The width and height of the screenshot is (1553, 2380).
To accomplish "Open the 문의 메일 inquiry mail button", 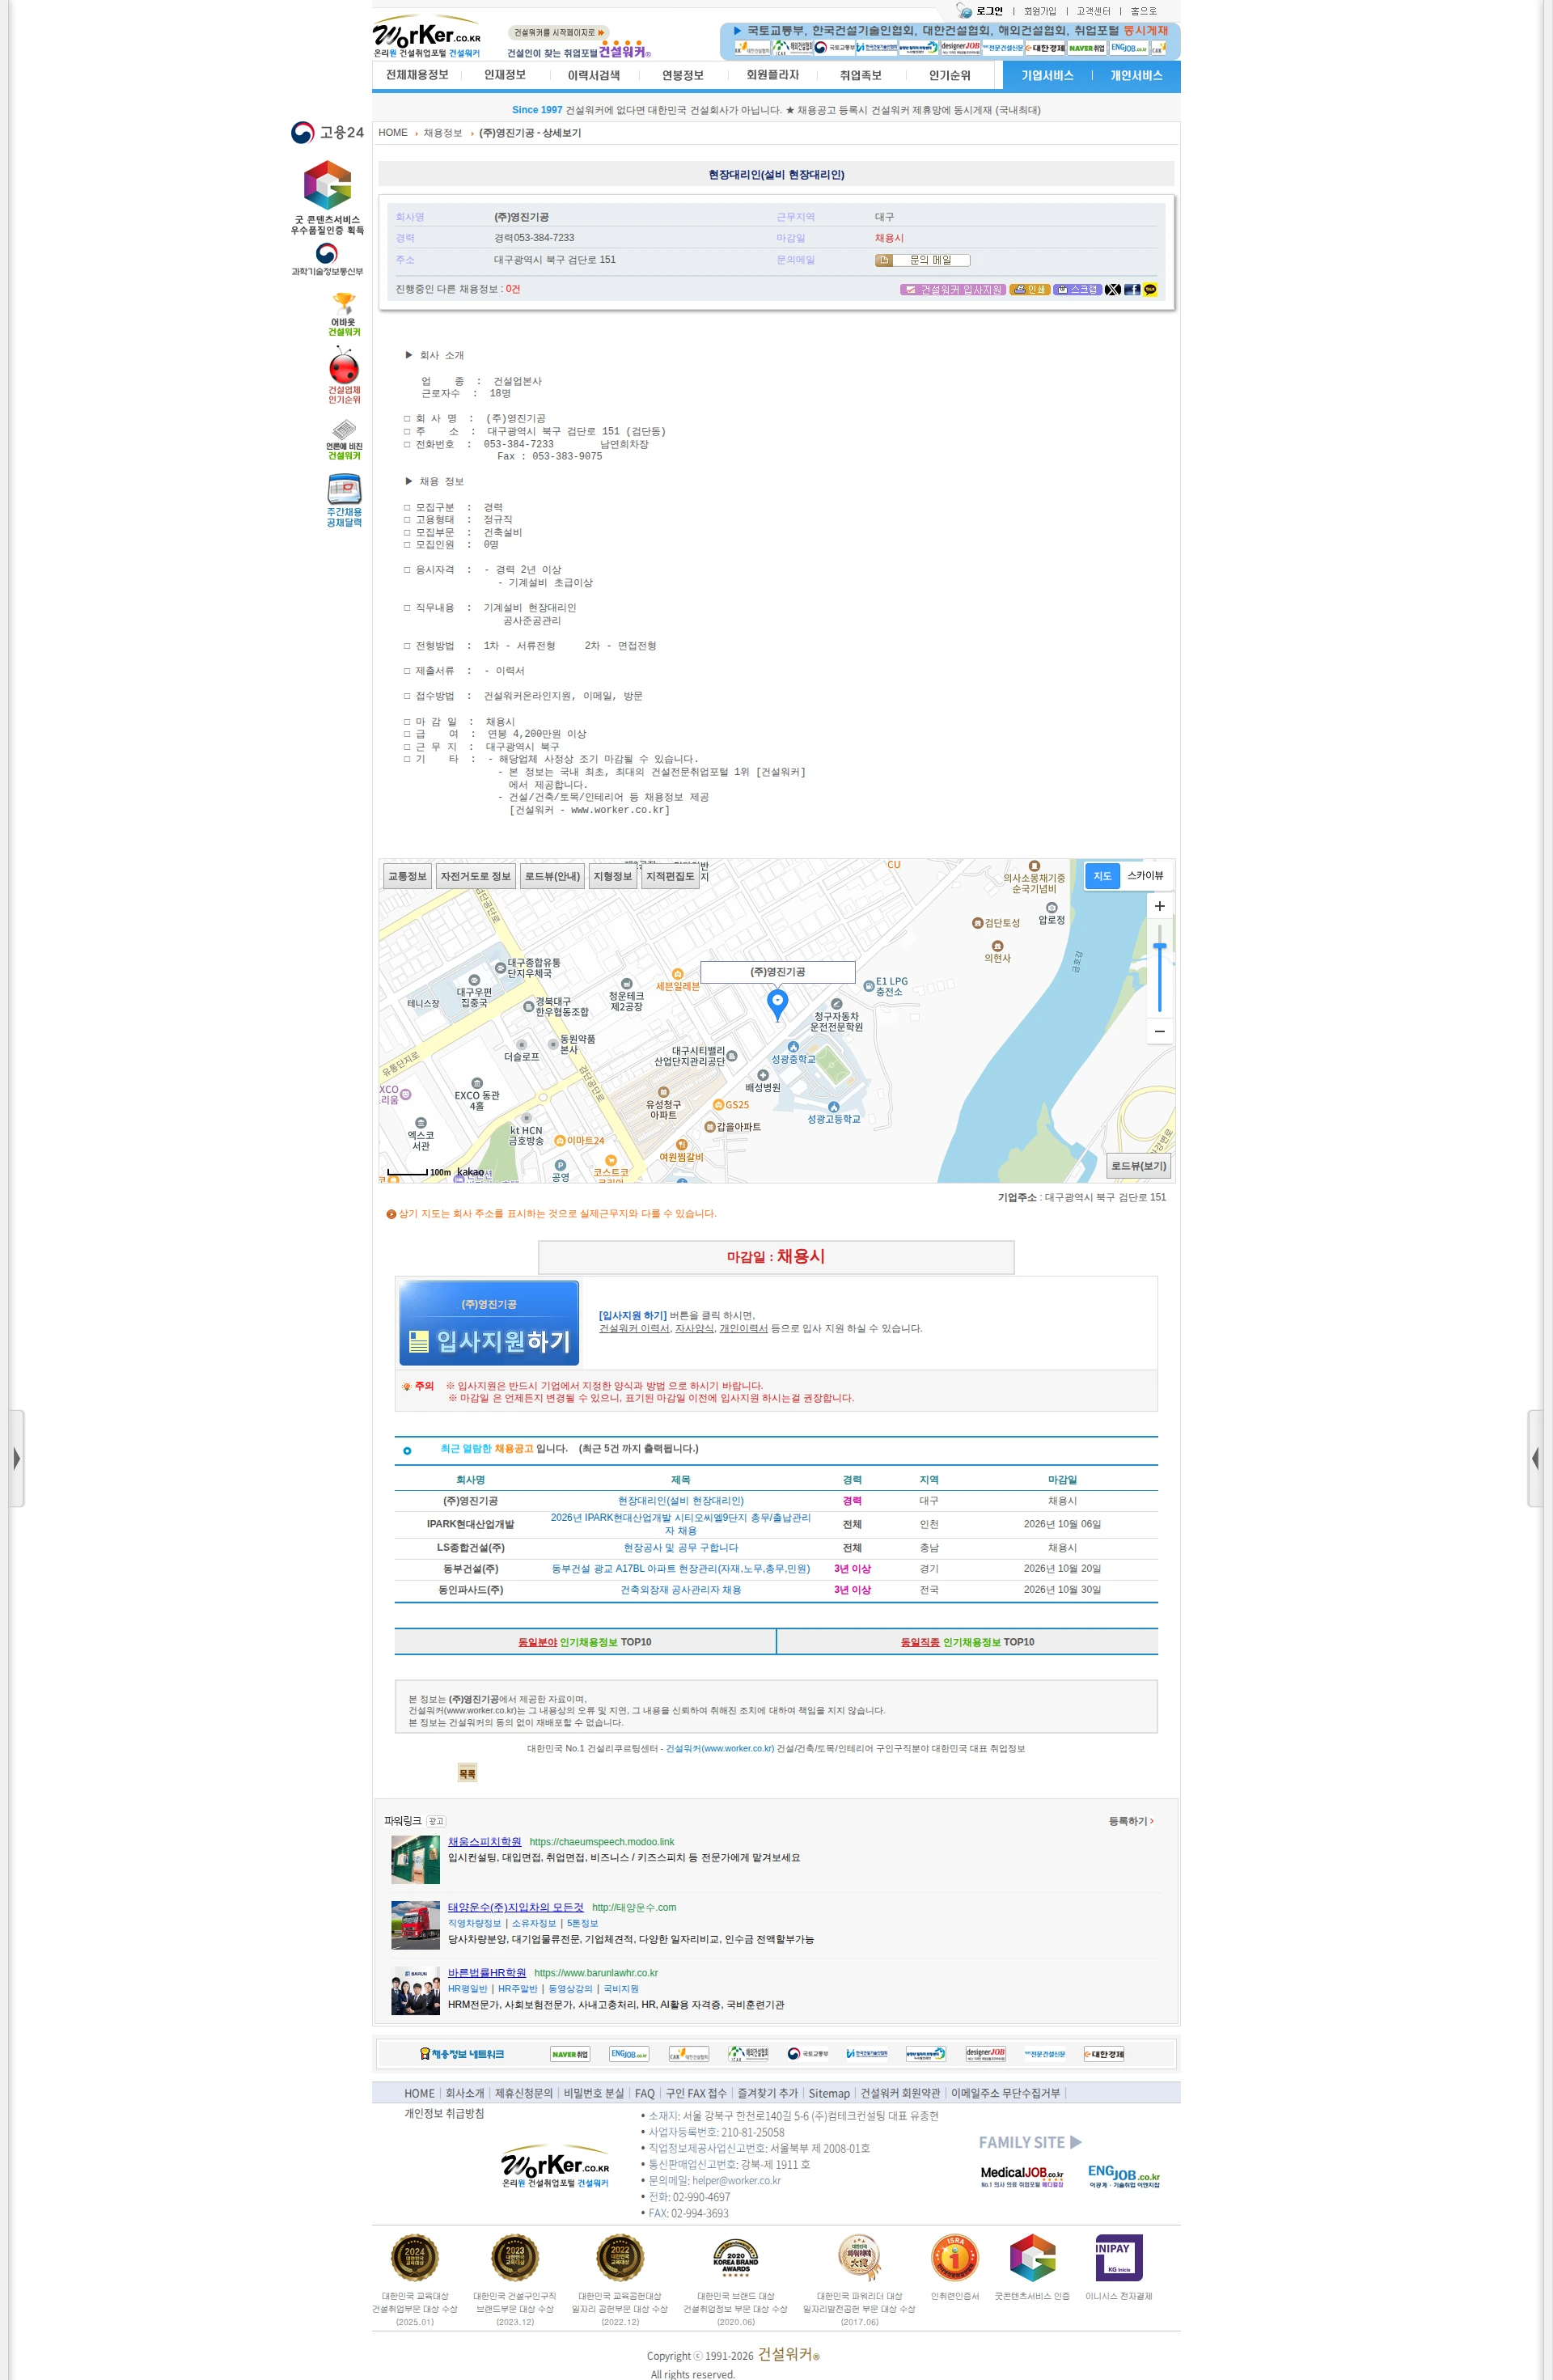I will click(x=922, y=260).
